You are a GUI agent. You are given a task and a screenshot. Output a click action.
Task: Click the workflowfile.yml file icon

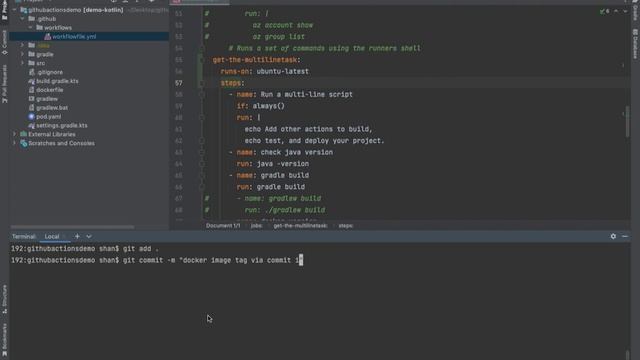47,36
